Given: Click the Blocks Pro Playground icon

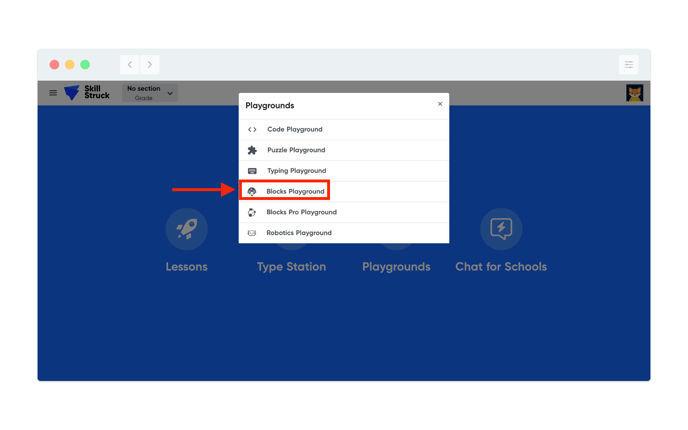Looking at the screenshot, I should (252, 212).
